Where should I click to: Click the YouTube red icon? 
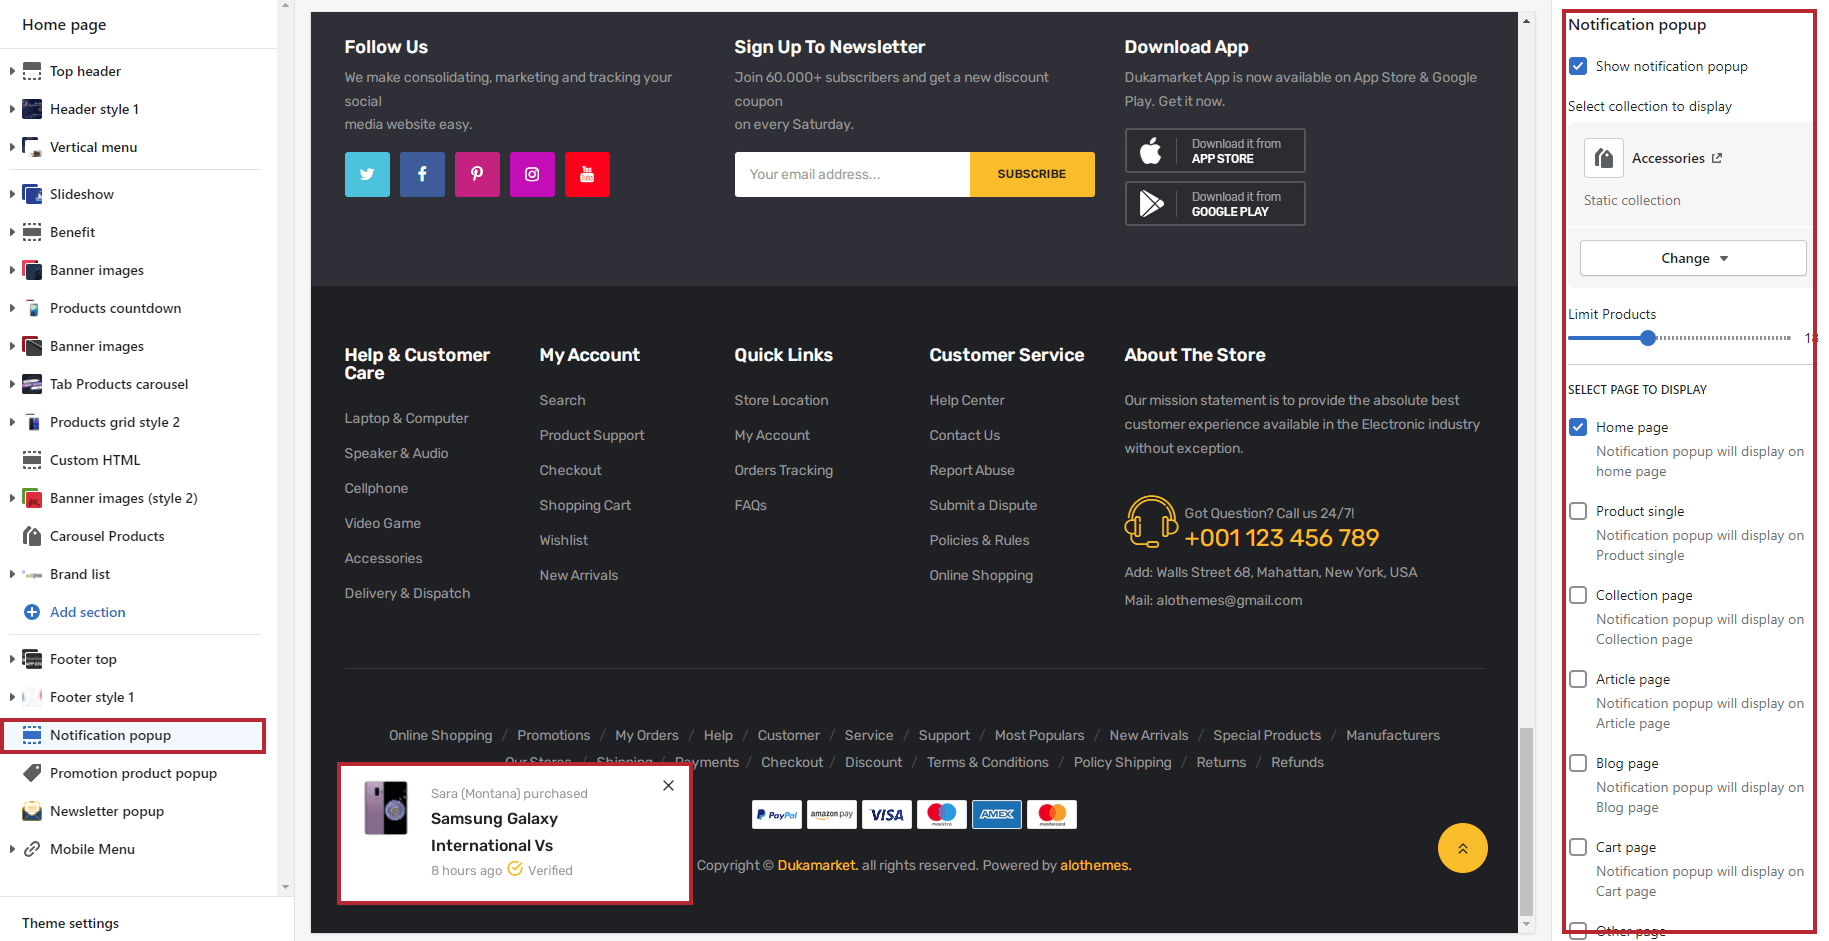click(x=587, y=174)
